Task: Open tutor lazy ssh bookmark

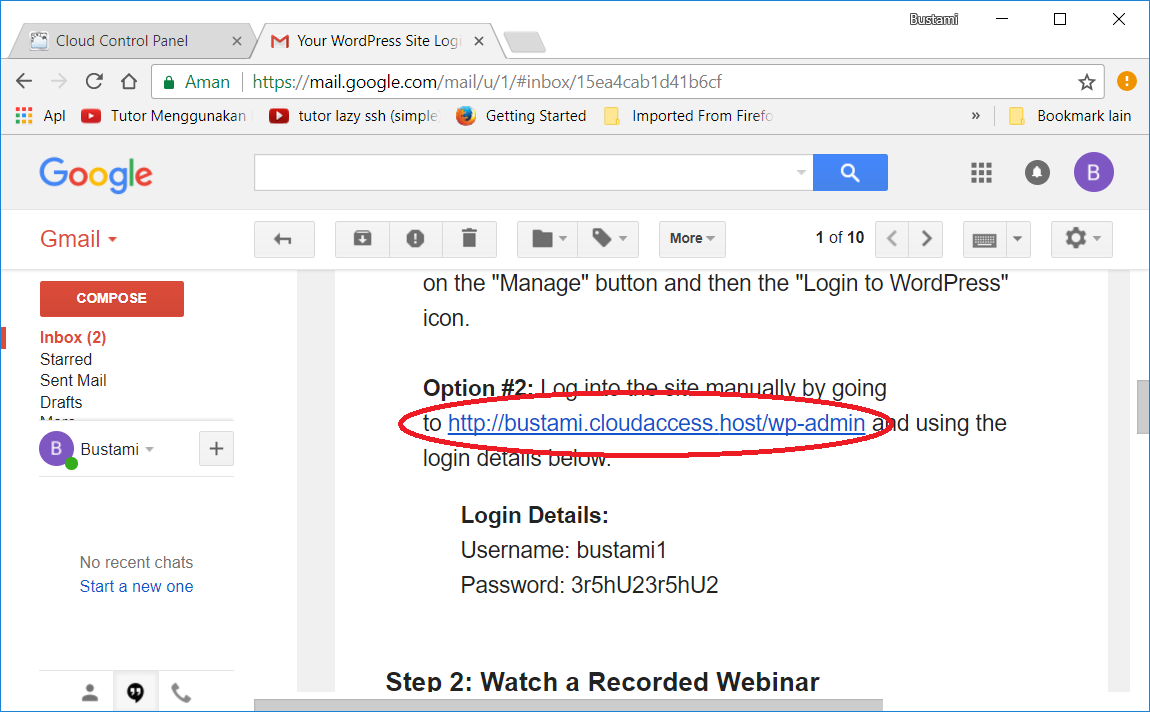Action: tap(354, 116)
